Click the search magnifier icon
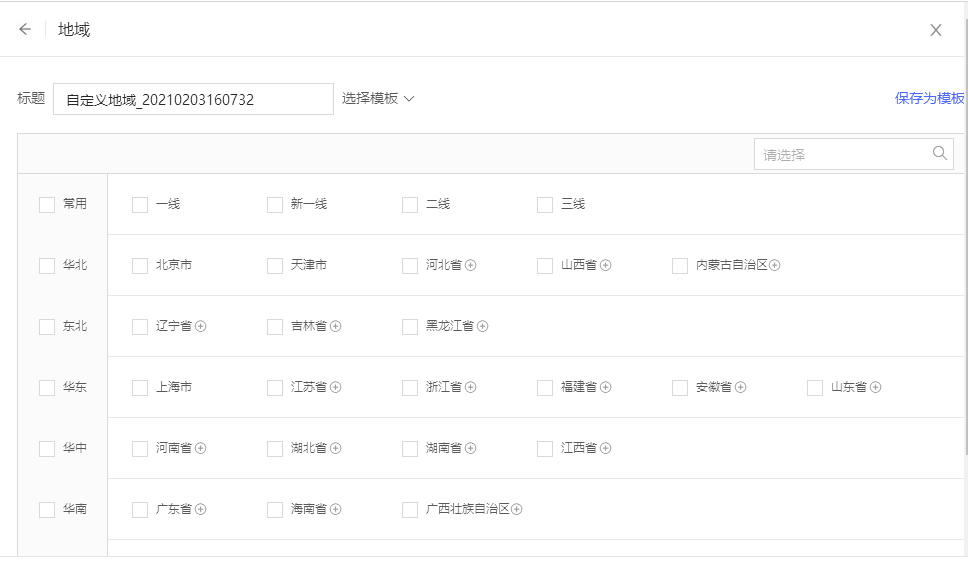 point(940,153)
